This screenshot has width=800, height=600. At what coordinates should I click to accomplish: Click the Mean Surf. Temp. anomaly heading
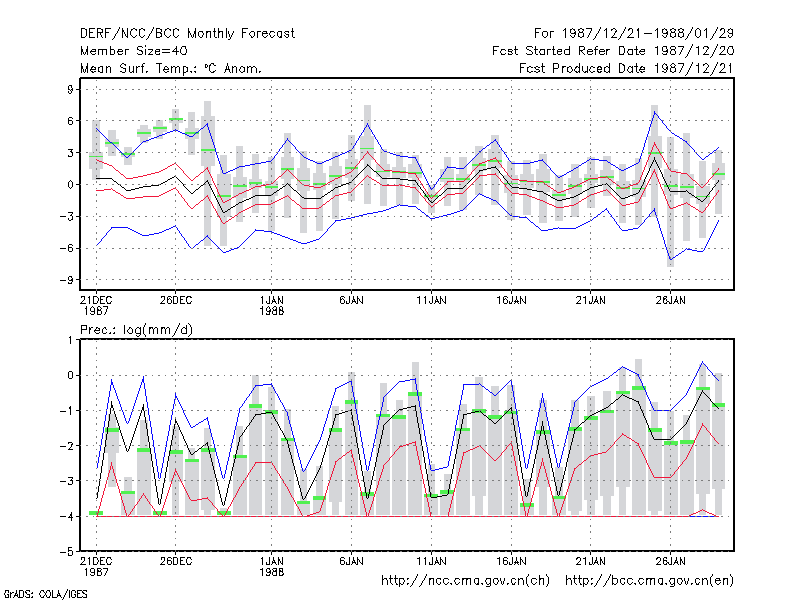[171, 68]
